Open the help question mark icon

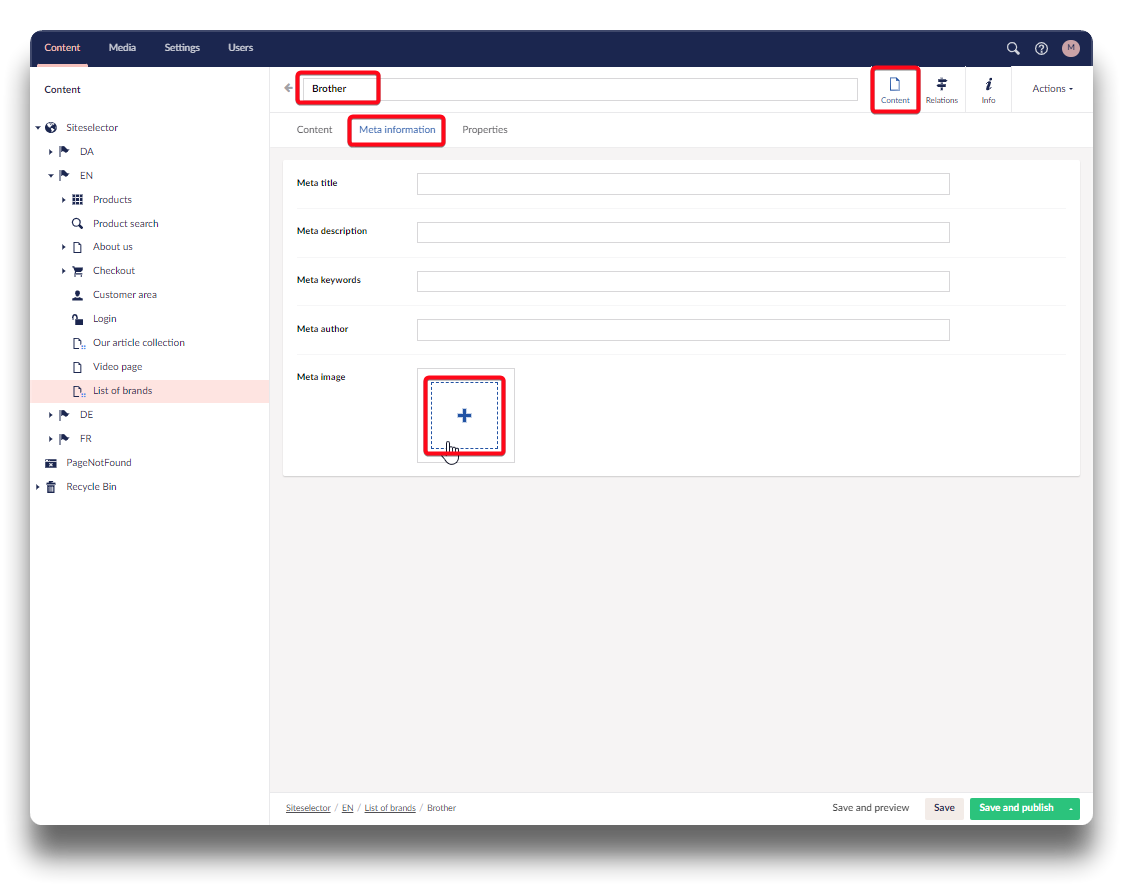pyautogui.click(x=1041, y=48)
